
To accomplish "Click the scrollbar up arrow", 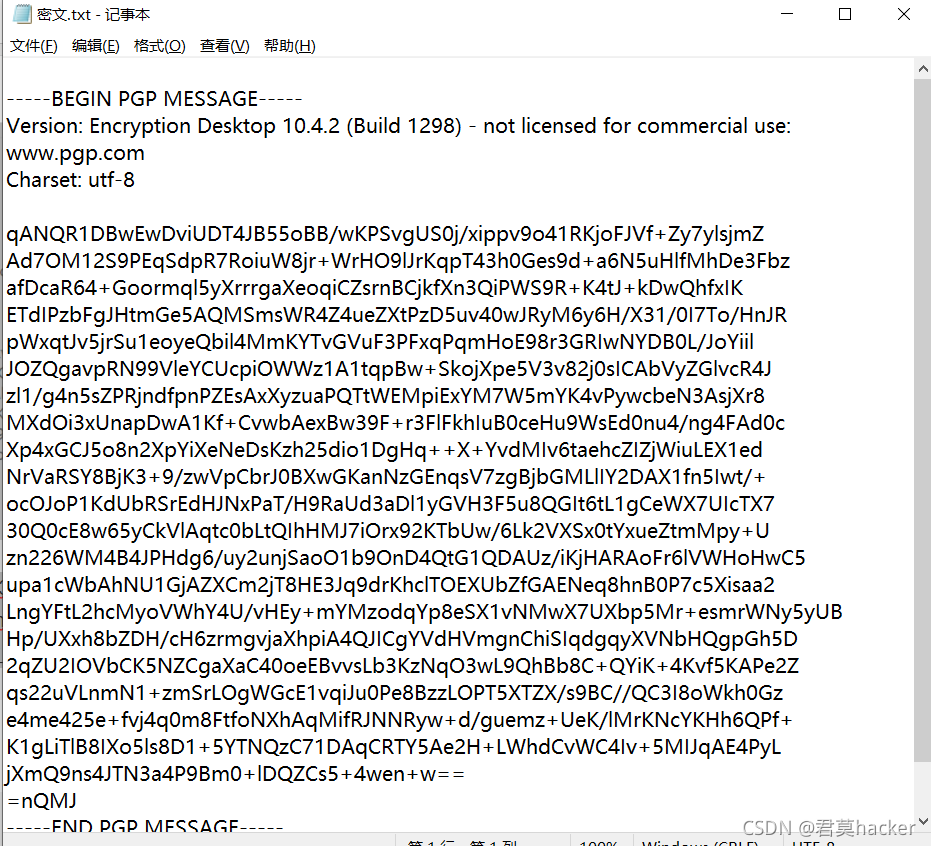I will coord(923,69).
